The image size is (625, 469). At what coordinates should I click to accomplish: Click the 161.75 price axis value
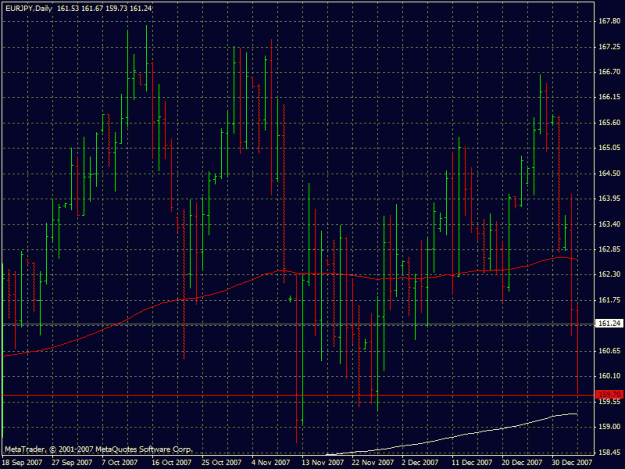pos(610,300)
